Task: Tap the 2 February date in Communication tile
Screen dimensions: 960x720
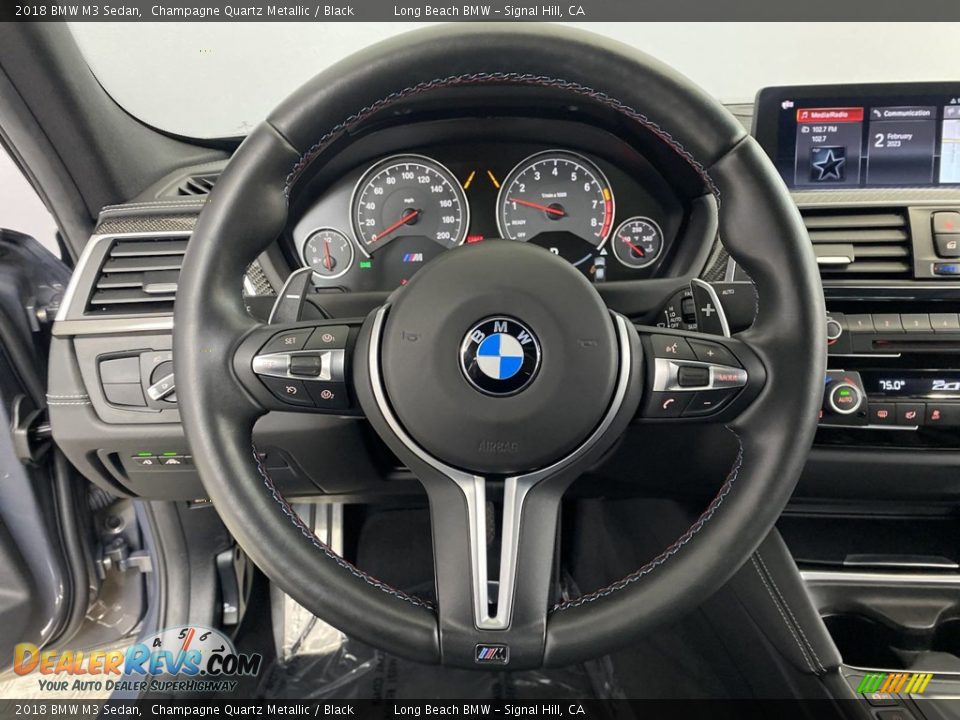Action: click(x=894, y=140)
